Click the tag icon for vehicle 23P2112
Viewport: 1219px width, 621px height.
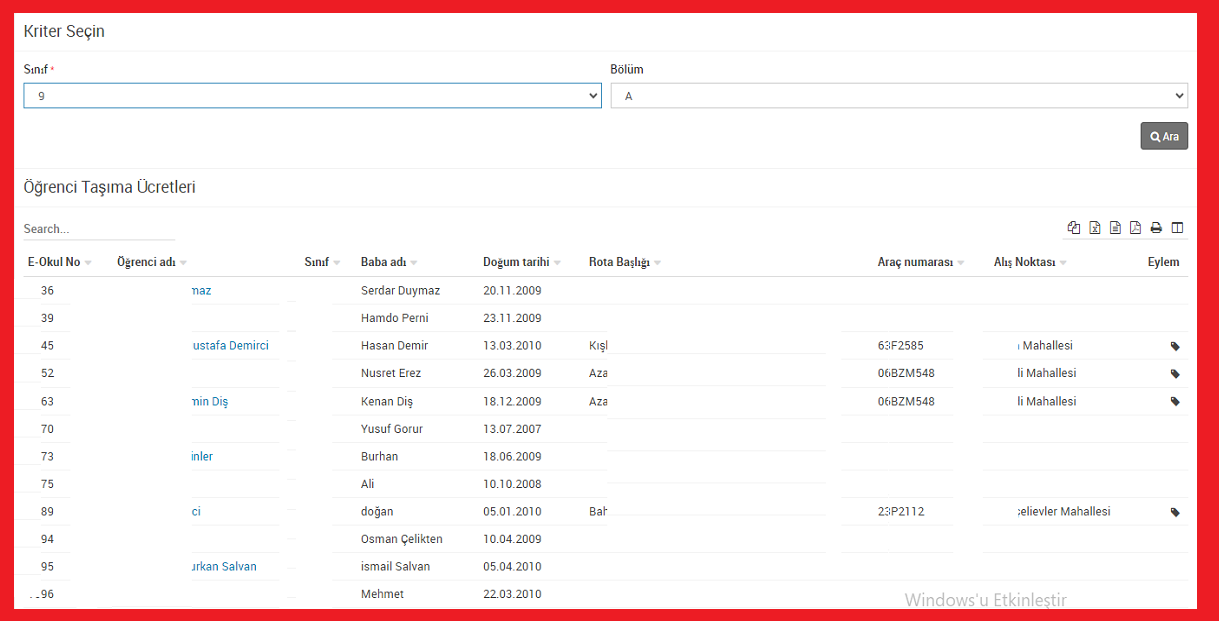[x=1175, y=512]
